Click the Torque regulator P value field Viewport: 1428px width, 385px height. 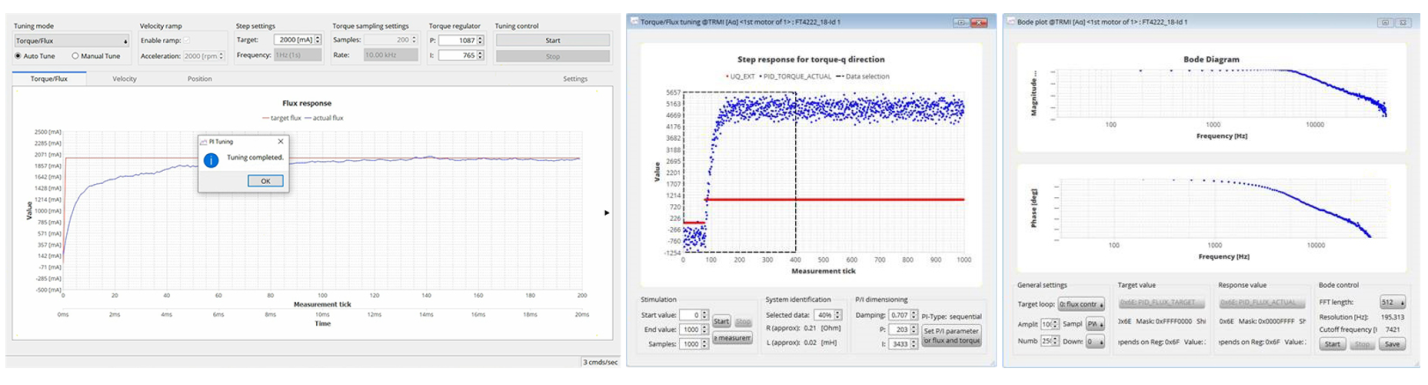(x=461, y=40)
